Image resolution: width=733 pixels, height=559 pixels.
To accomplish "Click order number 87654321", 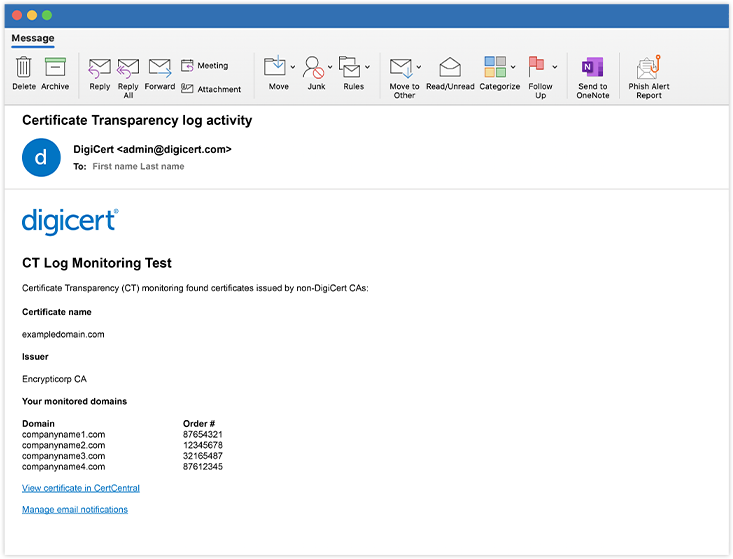I will (x=203, y=435).
